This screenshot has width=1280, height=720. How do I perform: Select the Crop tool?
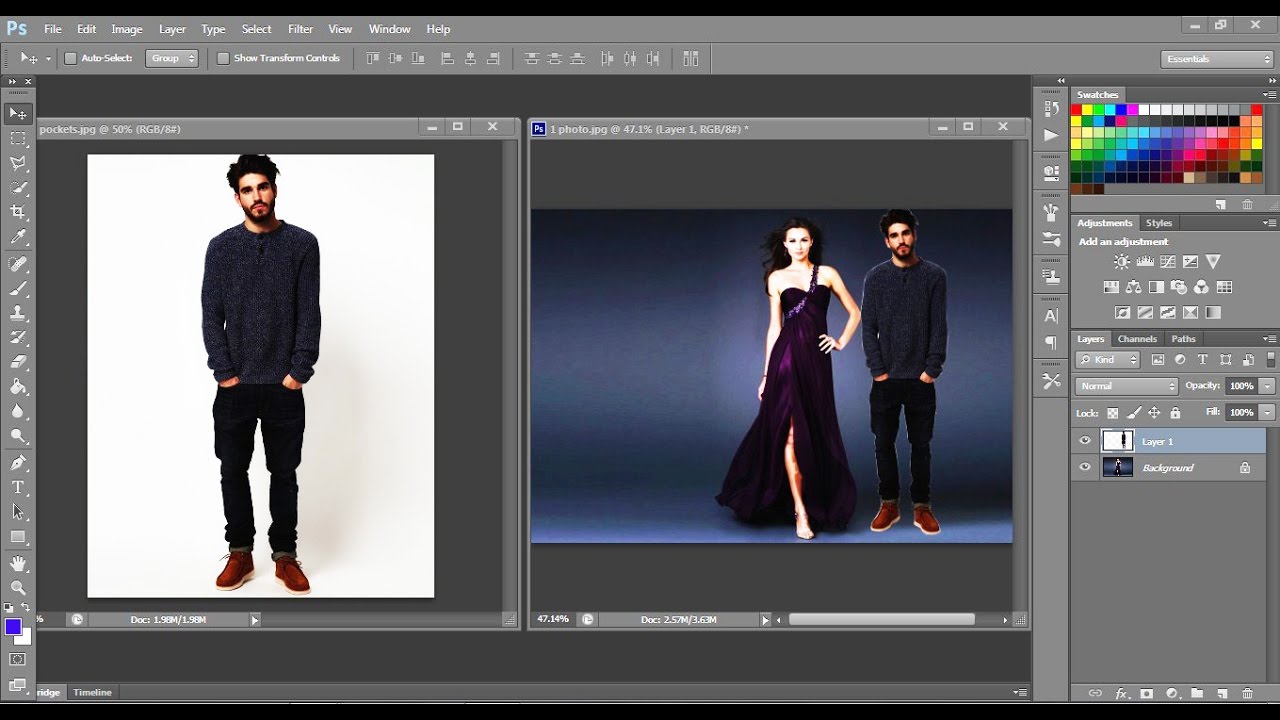point(18,212)
